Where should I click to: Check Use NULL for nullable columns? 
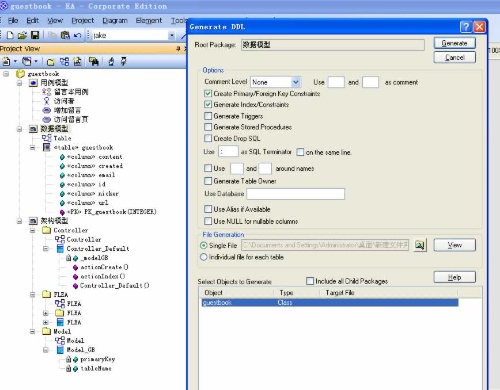tap(208, 221)
